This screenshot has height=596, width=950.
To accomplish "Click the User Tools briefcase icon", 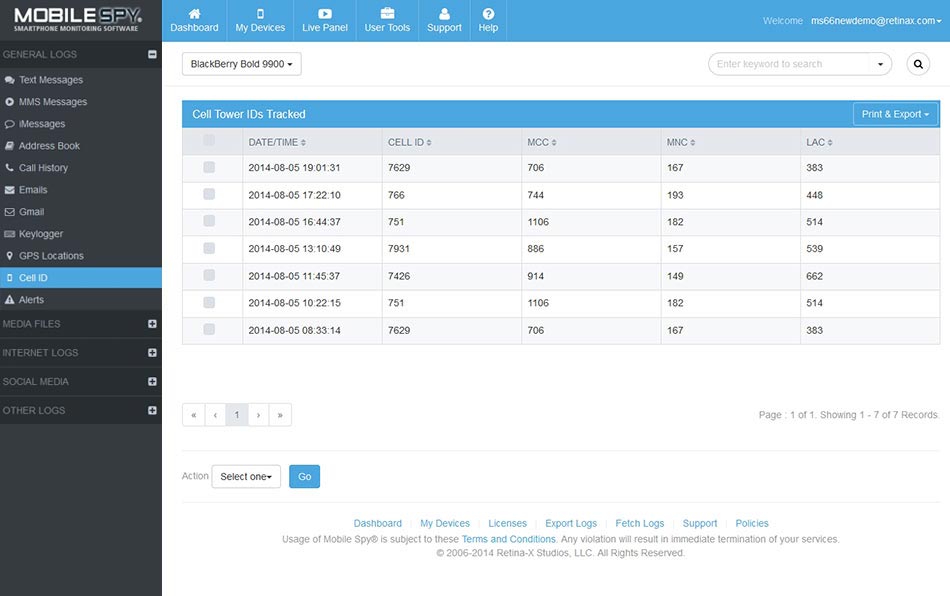I will point(387,15).
